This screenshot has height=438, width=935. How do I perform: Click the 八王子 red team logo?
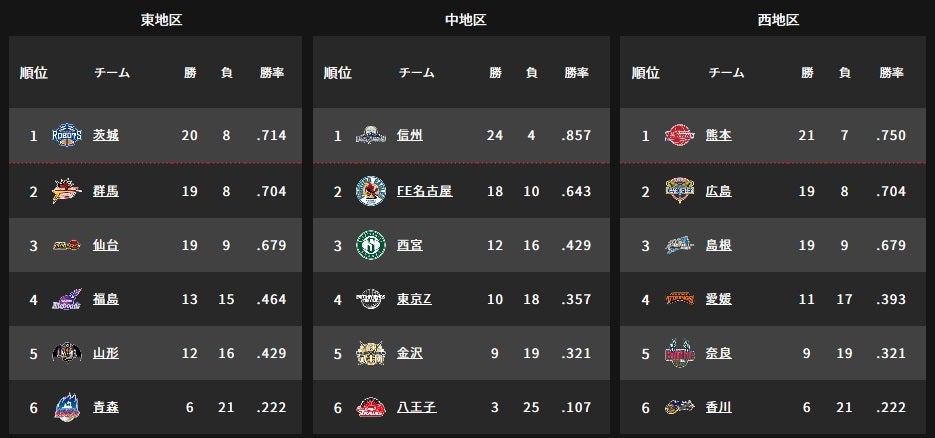pos(371,407)
